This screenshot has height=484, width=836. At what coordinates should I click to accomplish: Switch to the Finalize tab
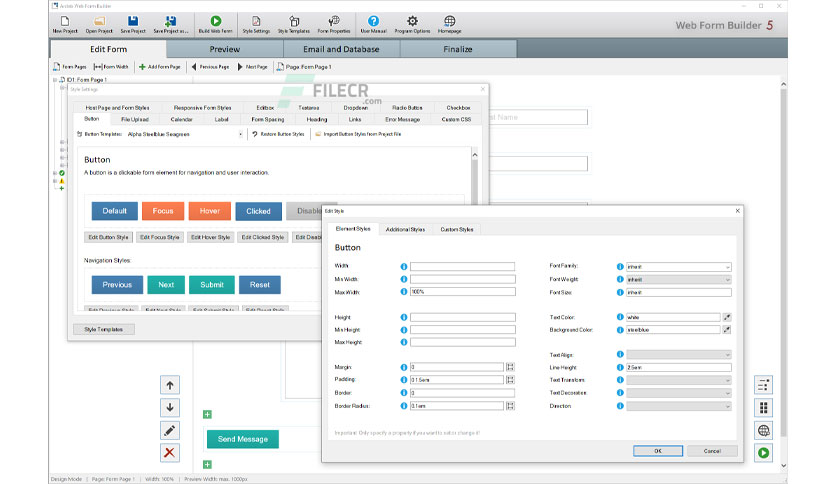(x=458, y=49)
